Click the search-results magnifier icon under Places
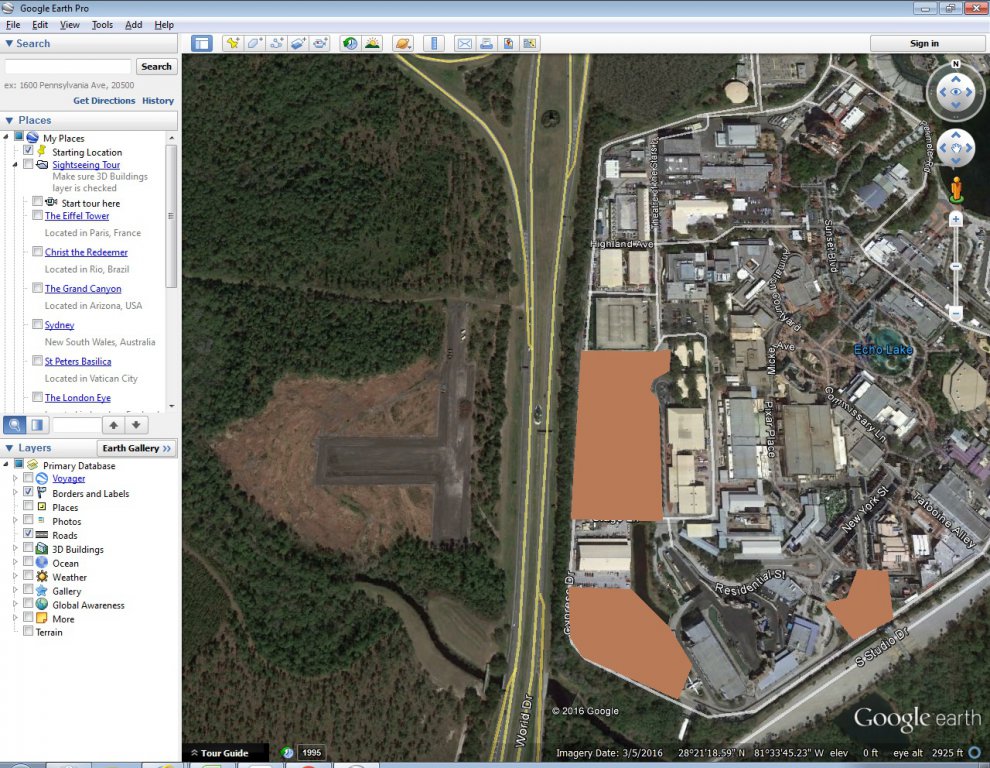 pyautogui.click(x=15, y=425)
